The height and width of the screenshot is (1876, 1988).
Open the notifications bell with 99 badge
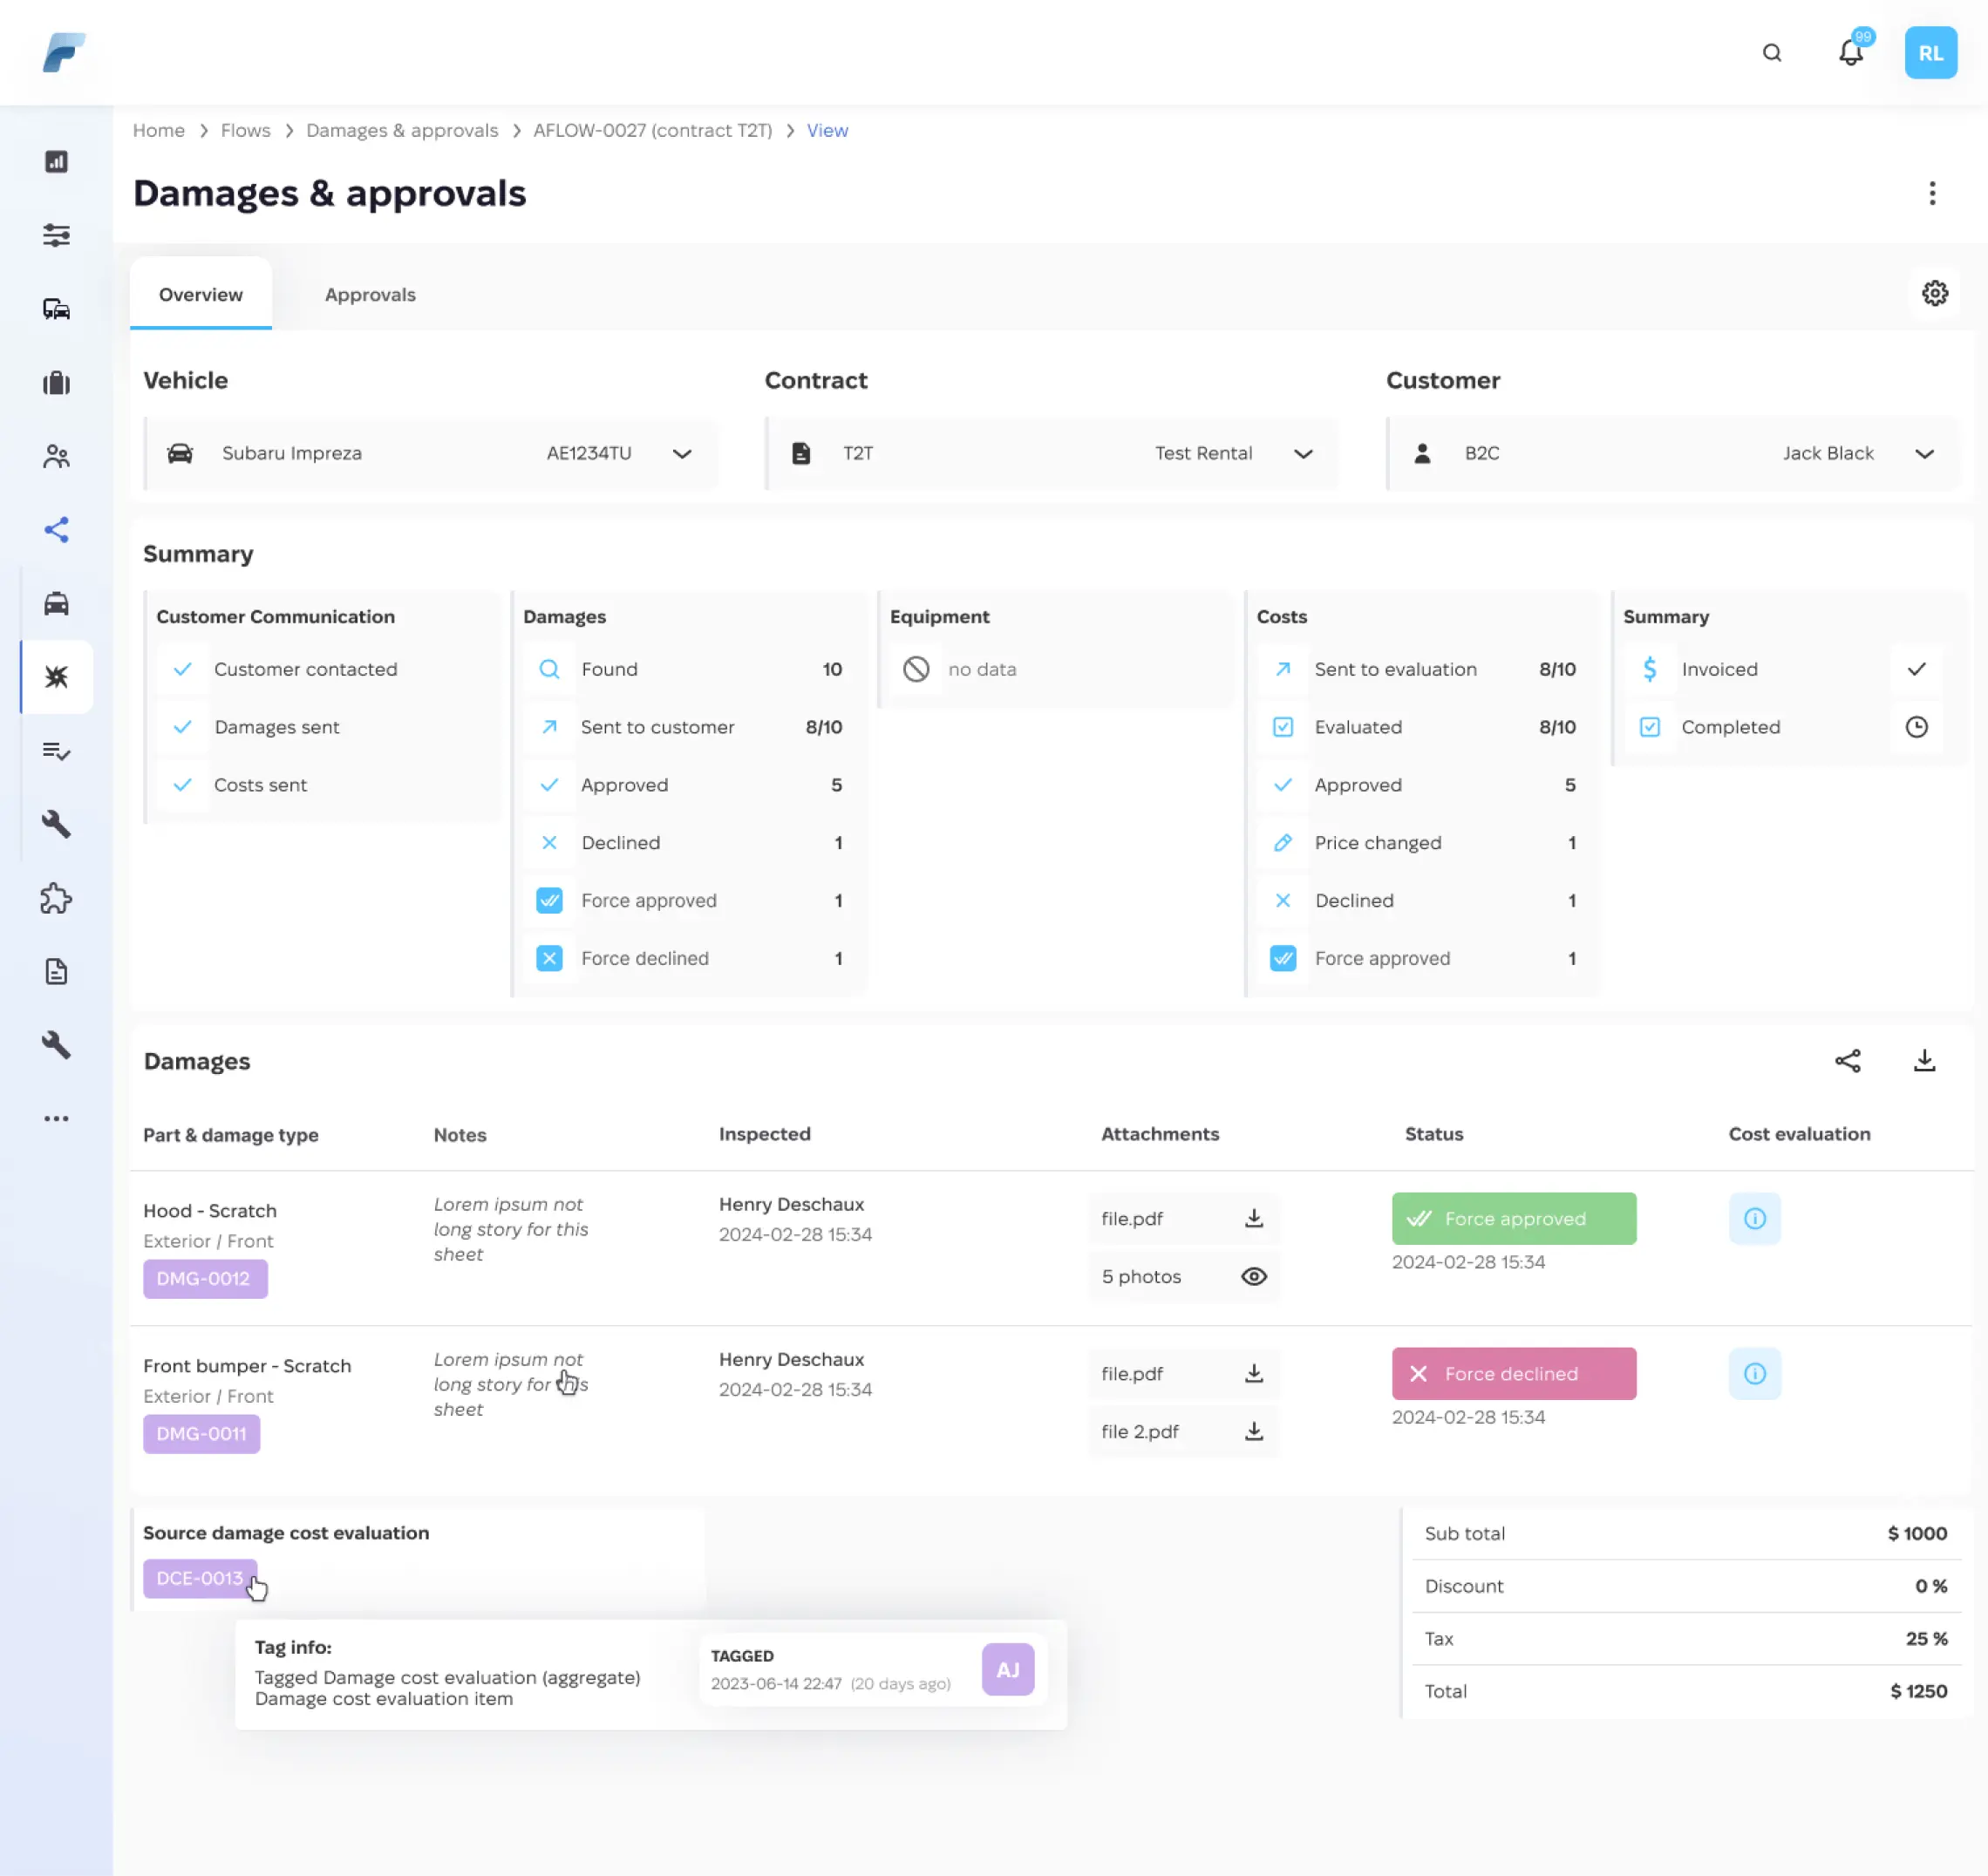click(x=1850, y=52)
